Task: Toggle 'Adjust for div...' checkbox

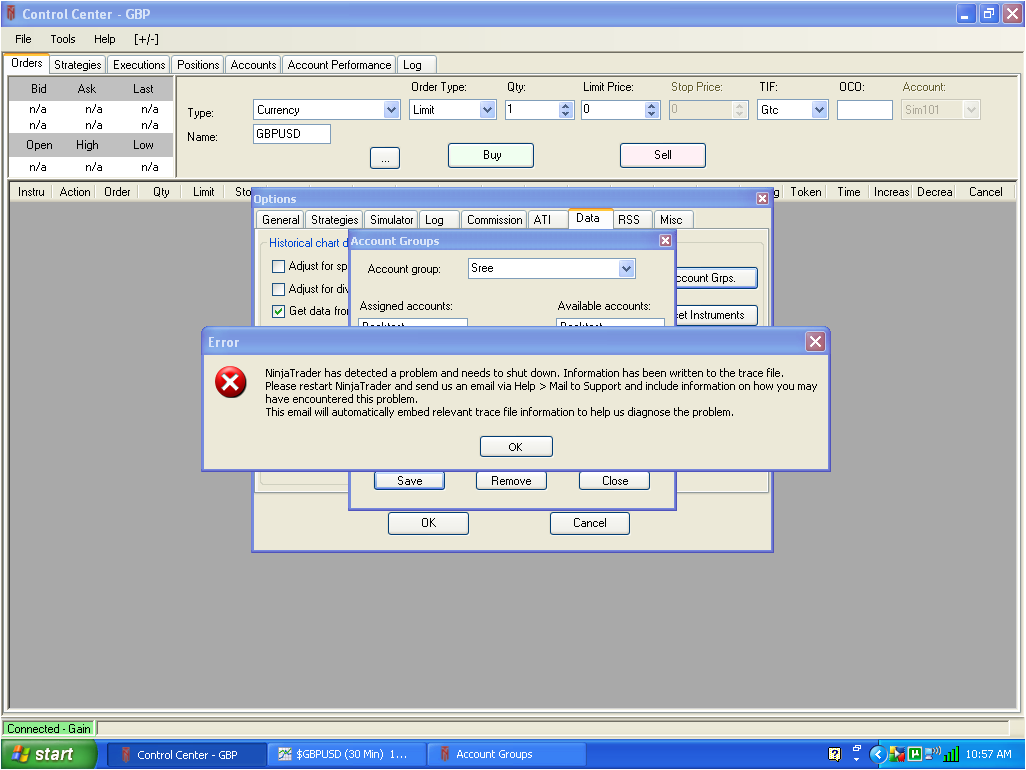Action: click(278, 289)
